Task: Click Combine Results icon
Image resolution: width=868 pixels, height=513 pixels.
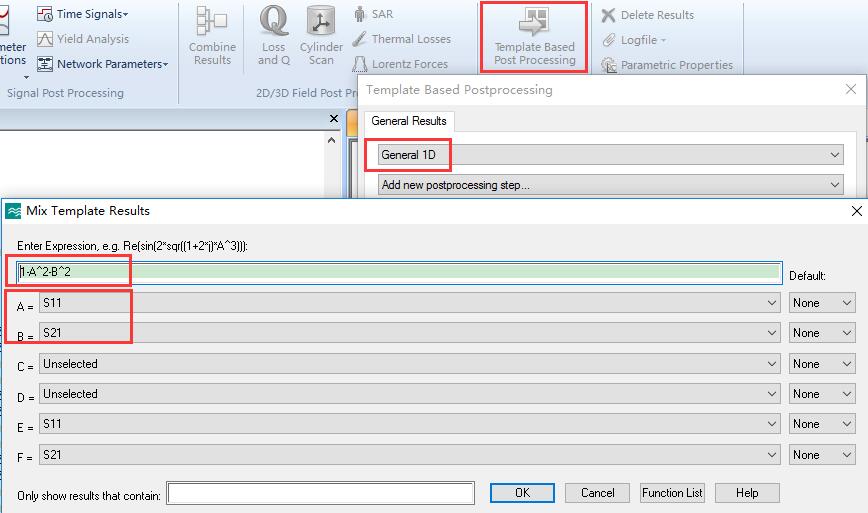Action: tap(212, 37)
